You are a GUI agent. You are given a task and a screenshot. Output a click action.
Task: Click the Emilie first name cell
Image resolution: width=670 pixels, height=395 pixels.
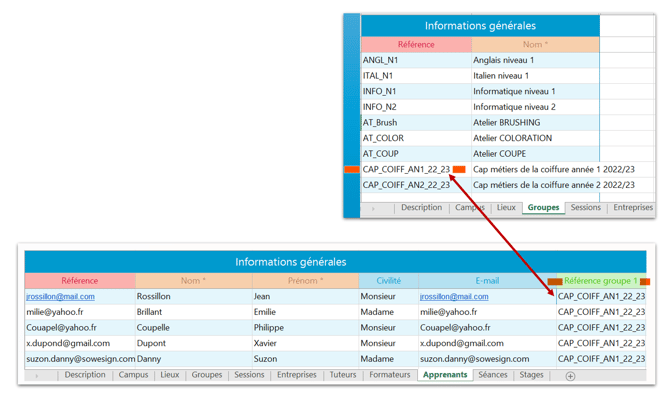click(305, 312)
